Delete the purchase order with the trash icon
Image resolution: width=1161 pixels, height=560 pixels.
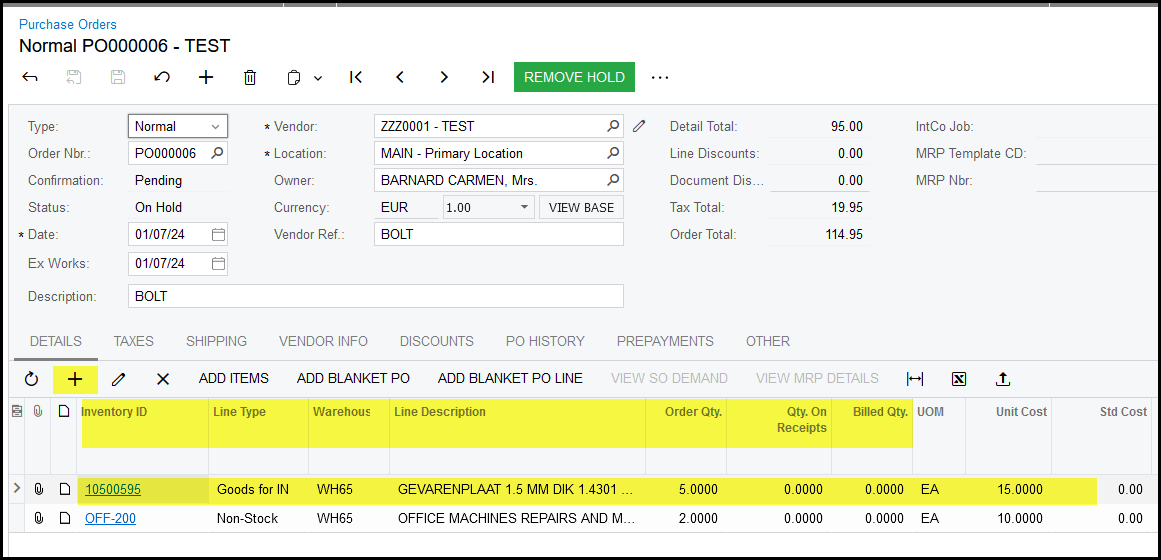pyautogui.click(x=250, y=77)
